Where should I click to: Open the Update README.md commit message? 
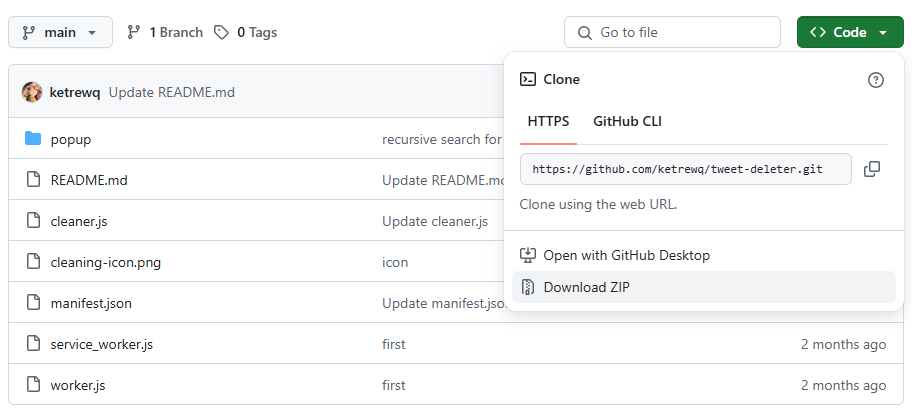[x=172, y=92]
